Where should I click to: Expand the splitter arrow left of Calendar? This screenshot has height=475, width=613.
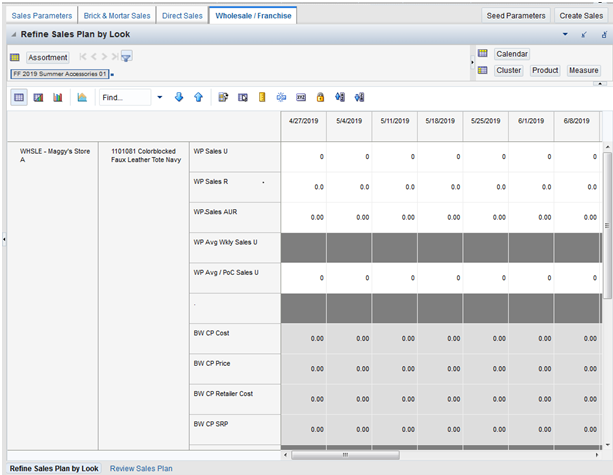pyautogui.click(x=472, y=62)
